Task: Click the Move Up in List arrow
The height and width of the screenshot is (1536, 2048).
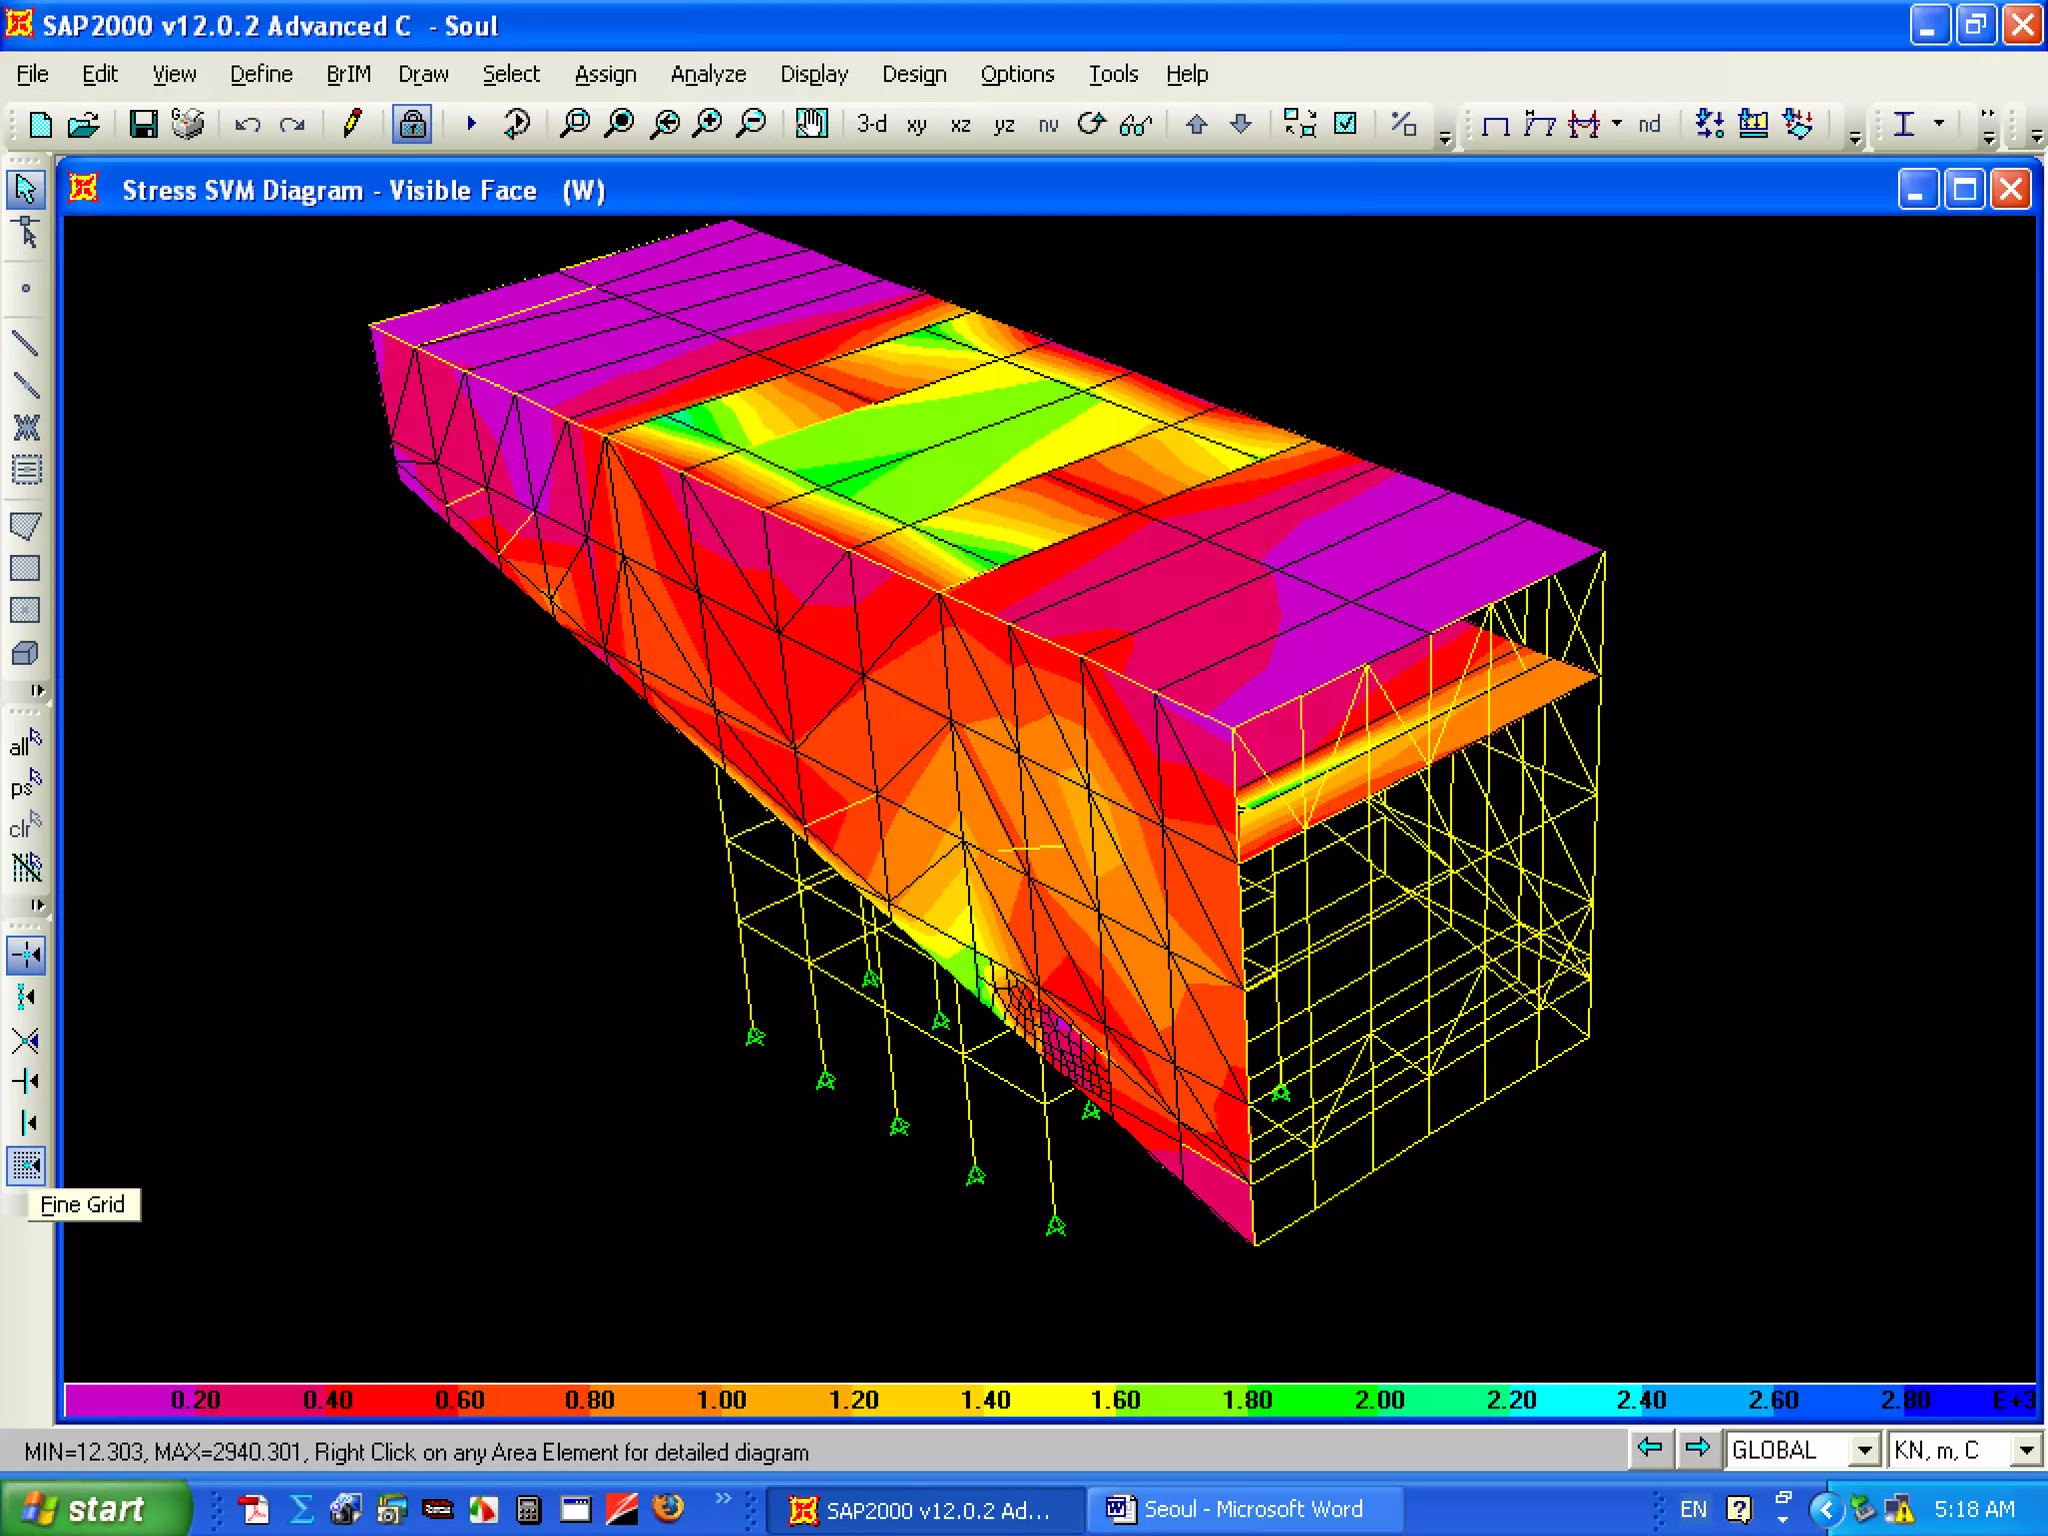Action: point(1196,124)
